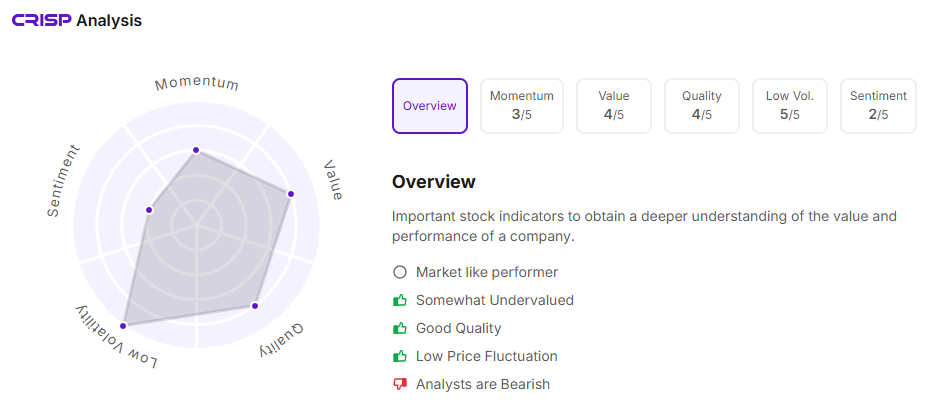Click the Quality data point on radar chart
Image resolution: width=942 pixels, height=414 pixels.
click(255, 305)
